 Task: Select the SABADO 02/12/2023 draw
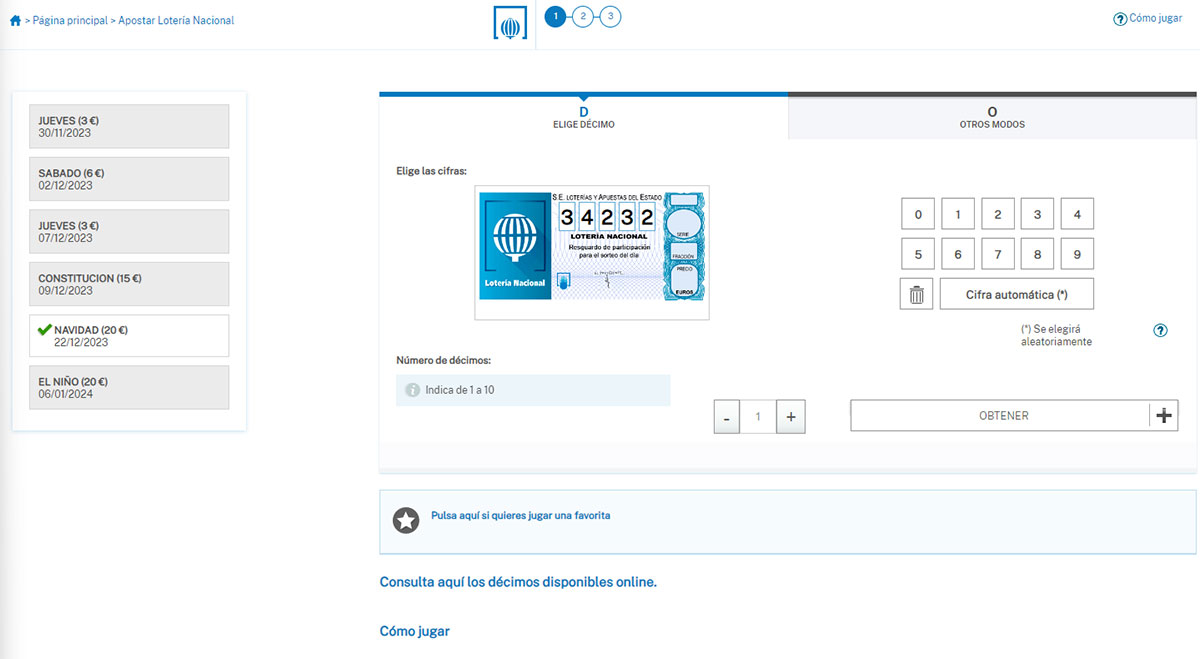point(128,179)
